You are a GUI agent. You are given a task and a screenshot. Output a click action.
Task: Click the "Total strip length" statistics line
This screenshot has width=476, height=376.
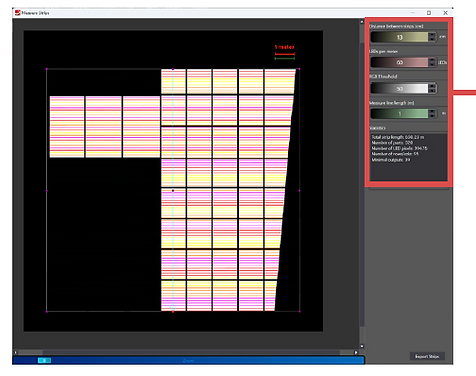pyautogui.click(x=398, y=137)
